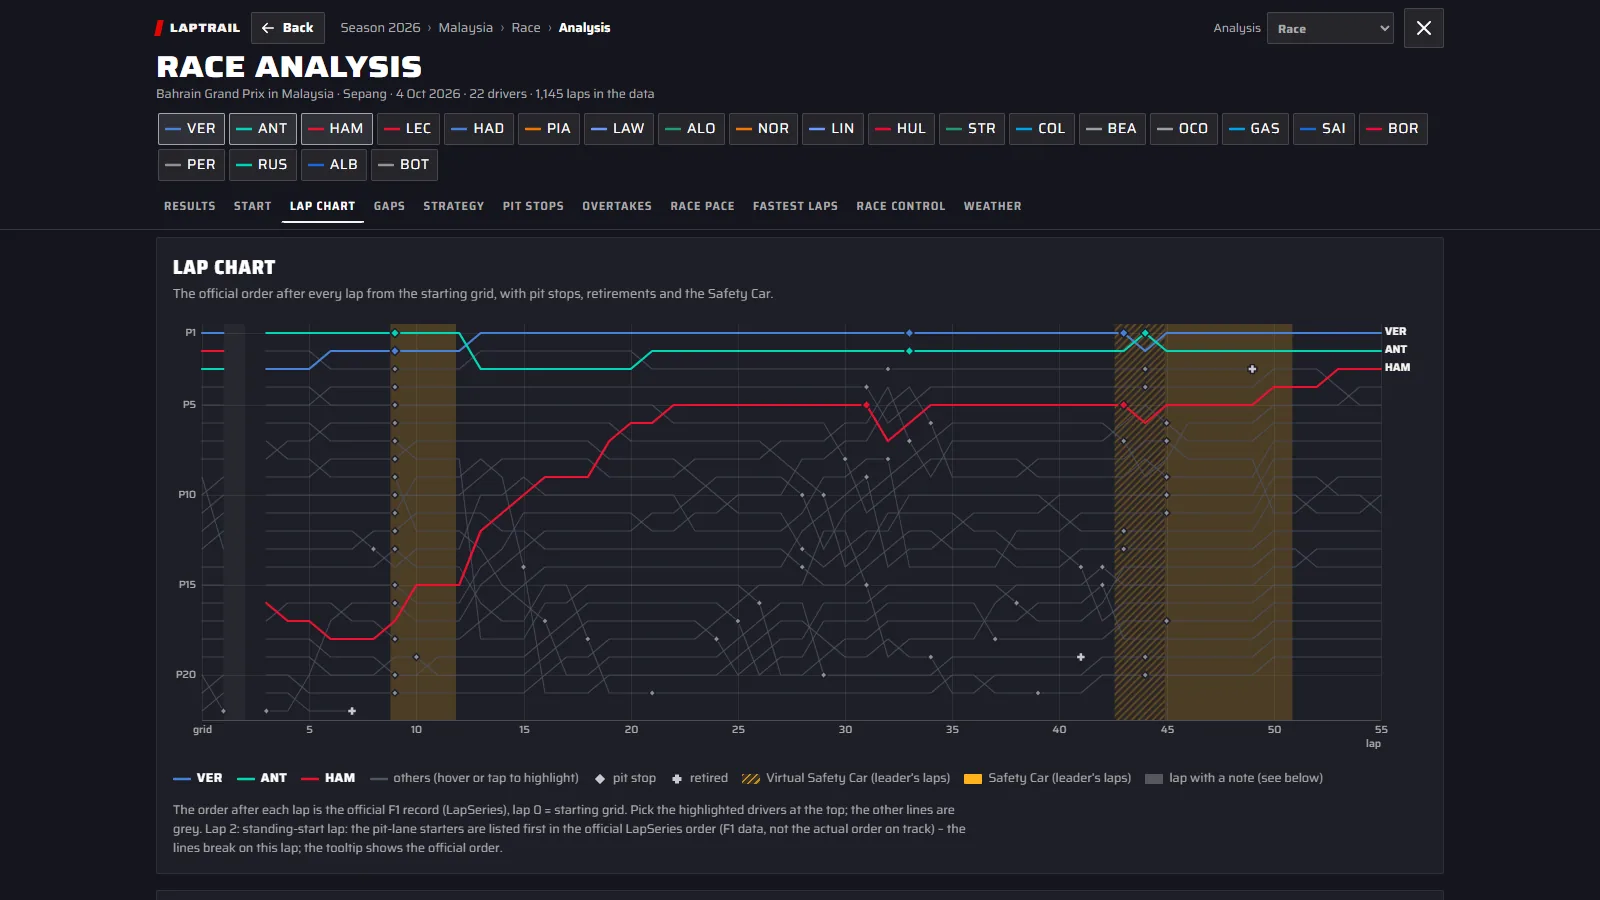Switch to the Race Pace tab
The height and width of the screenshot is (900, 1600).
pyautogui.click(x=703, y=206)
